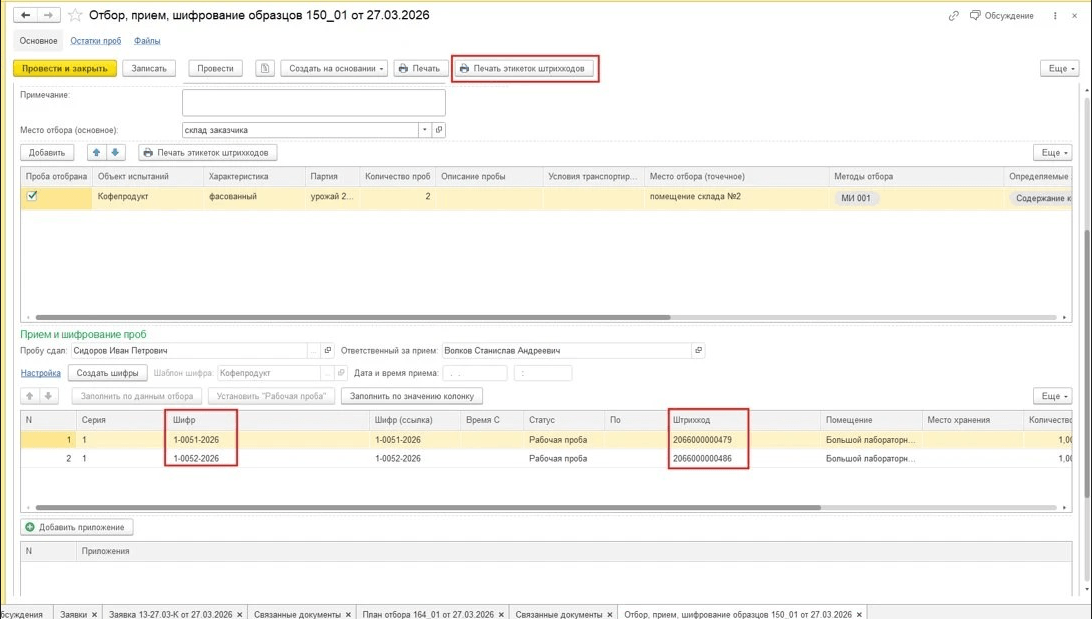Viewport: 1092px width, 619px height.
Task: Click the Методы отбора value МИ 001
Action: pos(855,198)
